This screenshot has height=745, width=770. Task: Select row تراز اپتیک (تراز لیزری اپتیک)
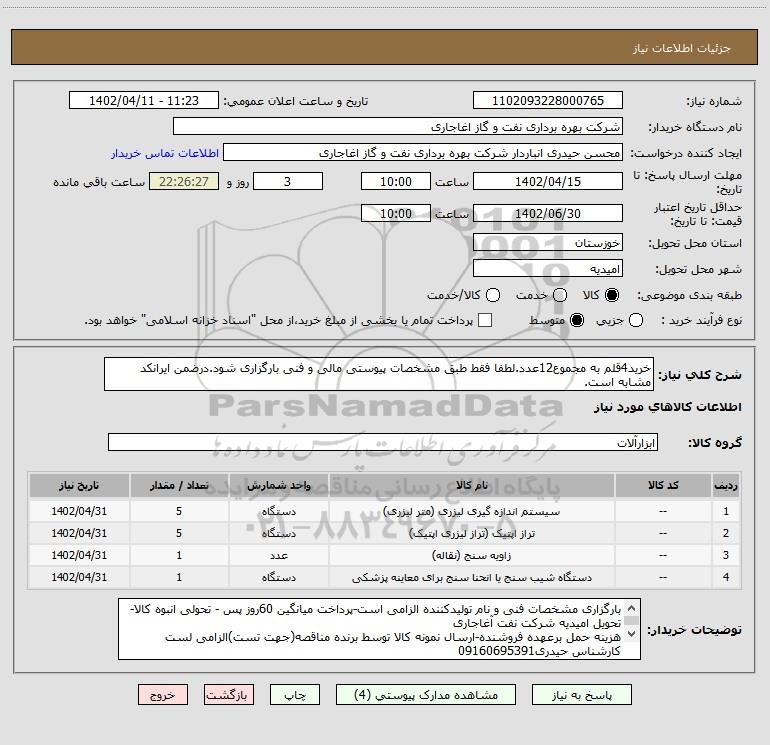pos(385,533)
